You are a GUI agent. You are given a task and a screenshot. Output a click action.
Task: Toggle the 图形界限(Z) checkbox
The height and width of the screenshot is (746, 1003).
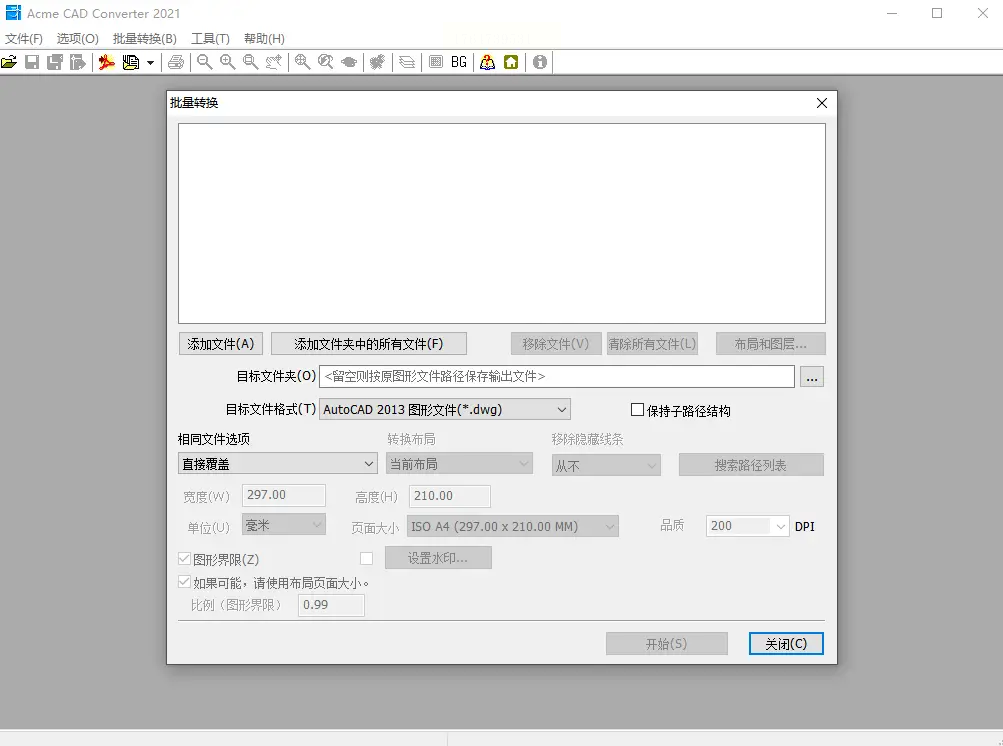184,559
